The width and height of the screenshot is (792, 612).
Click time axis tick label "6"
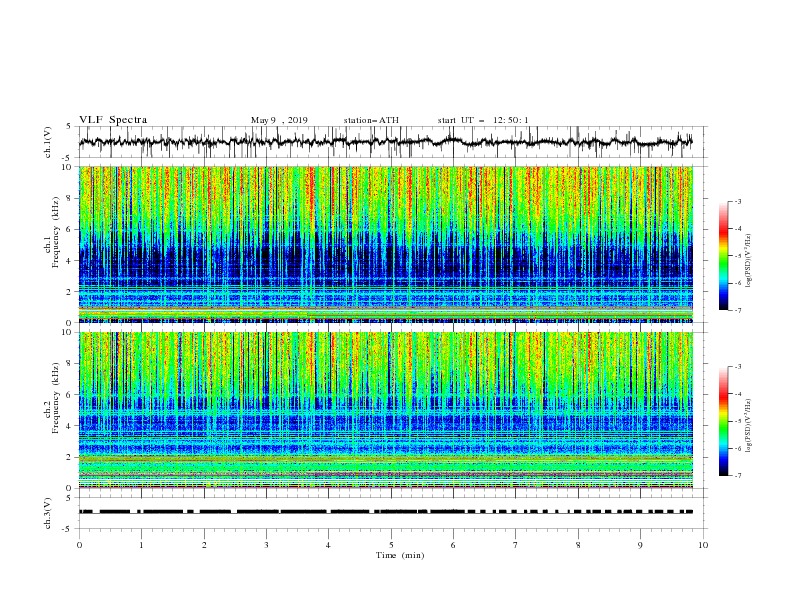[453, 545]
